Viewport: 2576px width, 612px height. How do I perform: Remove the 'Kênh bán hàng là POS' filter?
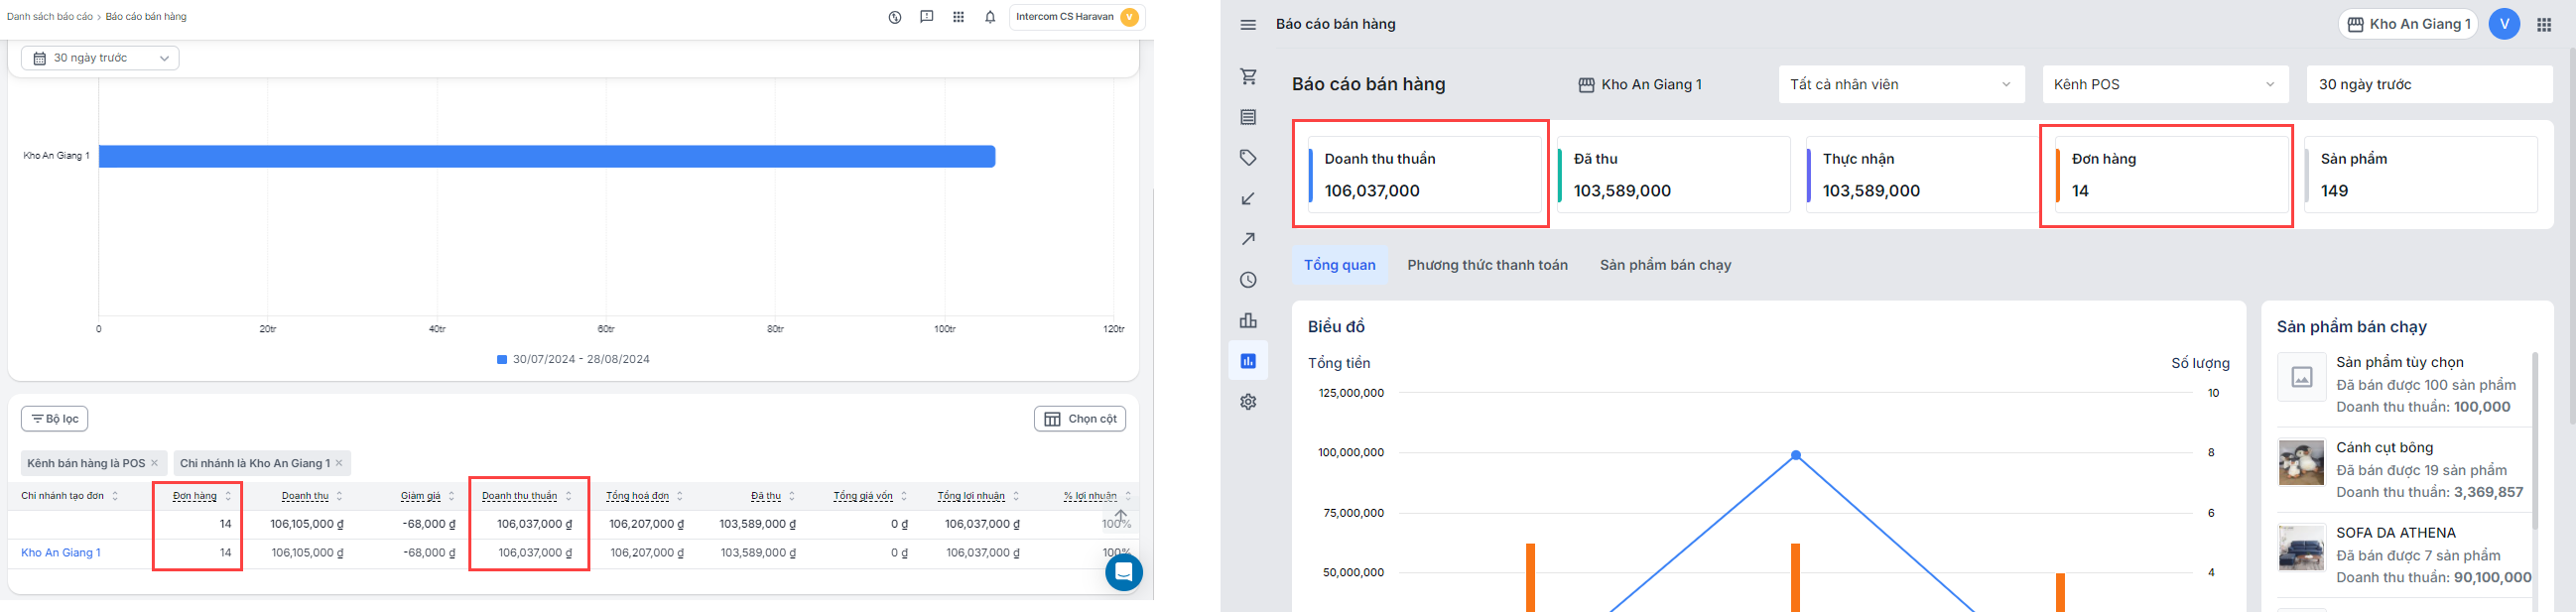click(154, 463)
